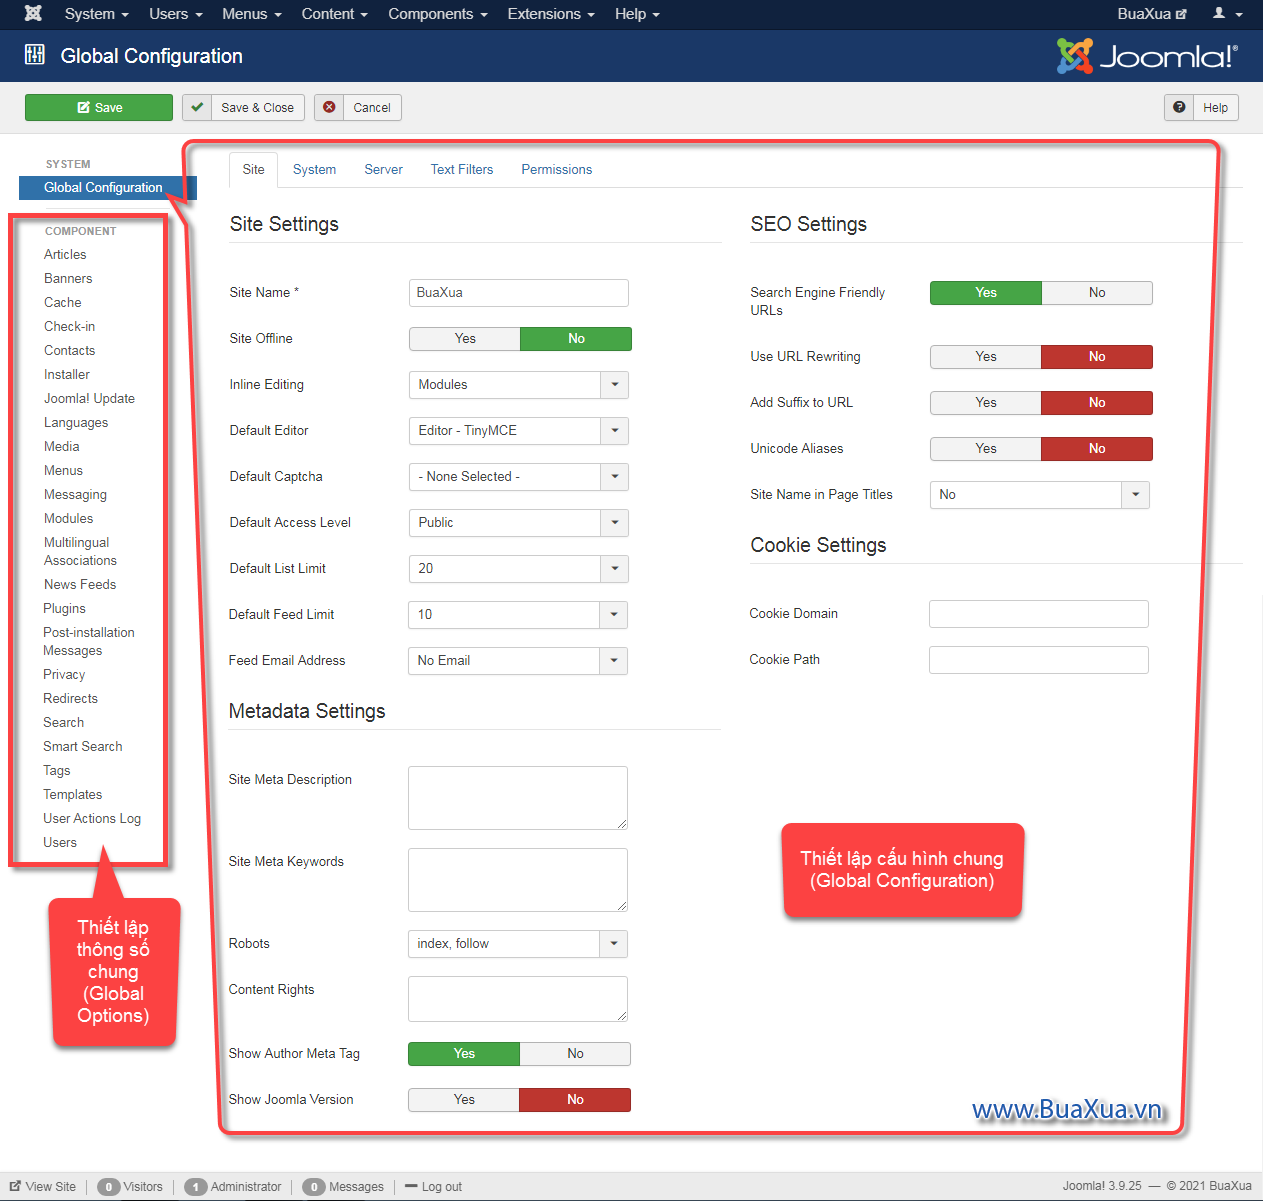The image size is (1263, 1201).
Task: Switch to the Permissions tab
Action: coord(557,170)
